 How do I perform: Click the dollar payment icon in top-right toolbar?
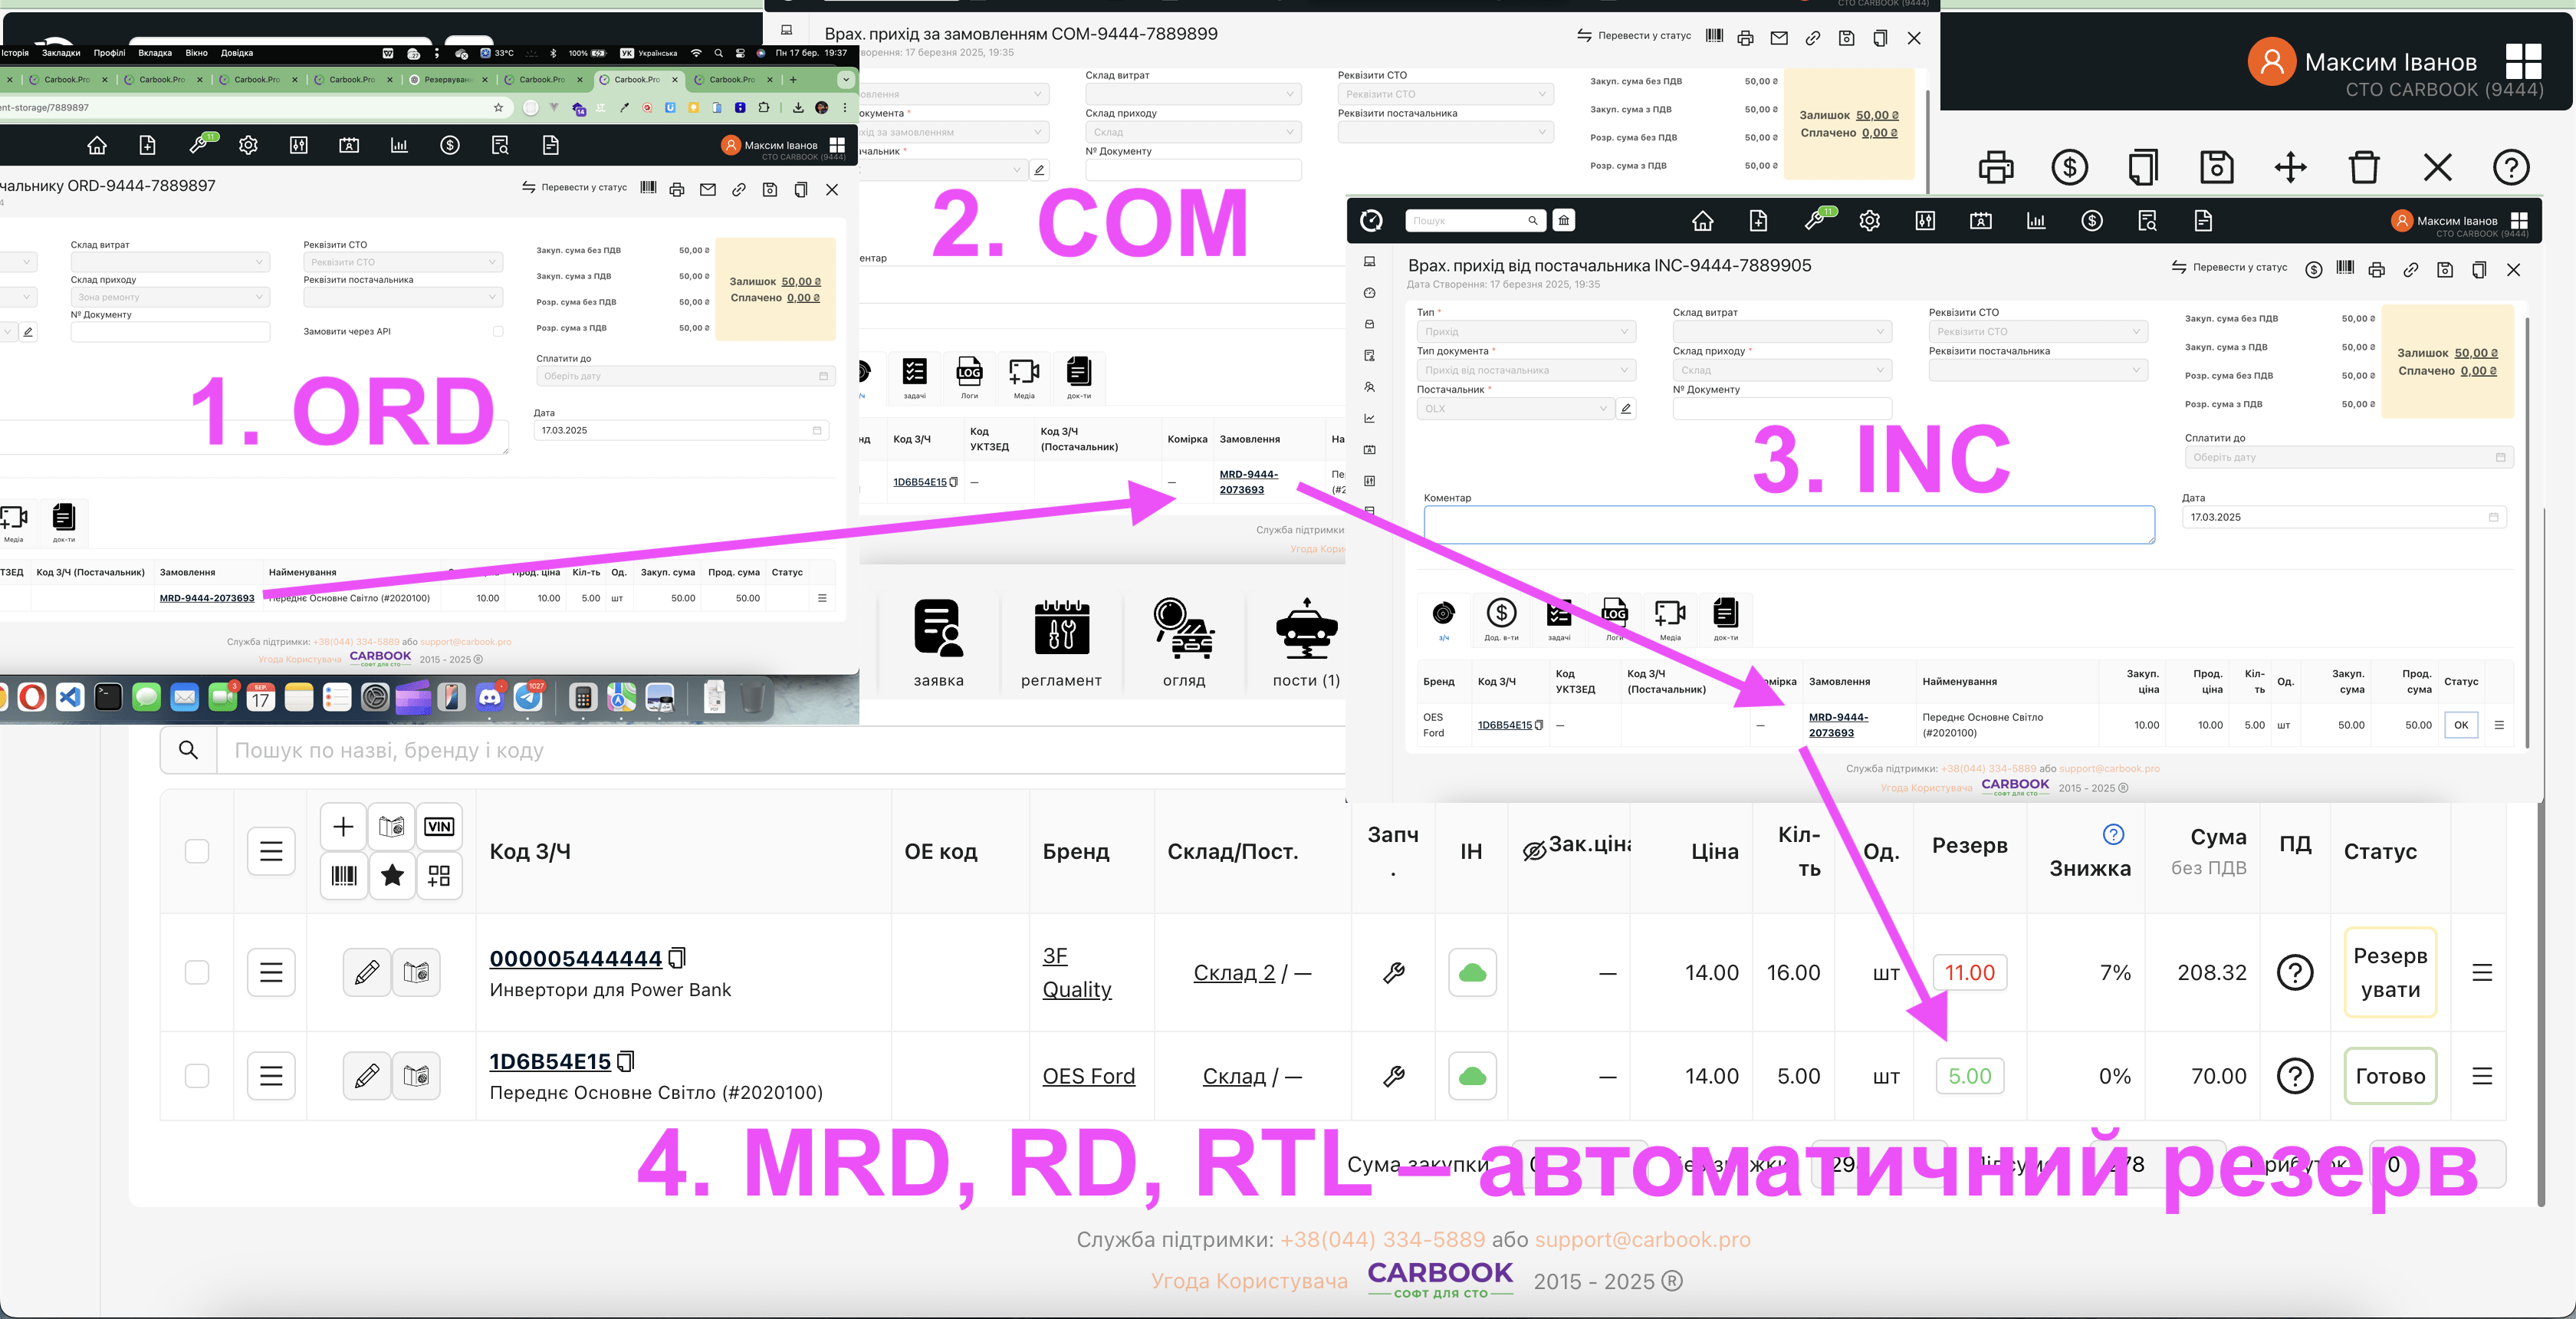[2069, 167]
